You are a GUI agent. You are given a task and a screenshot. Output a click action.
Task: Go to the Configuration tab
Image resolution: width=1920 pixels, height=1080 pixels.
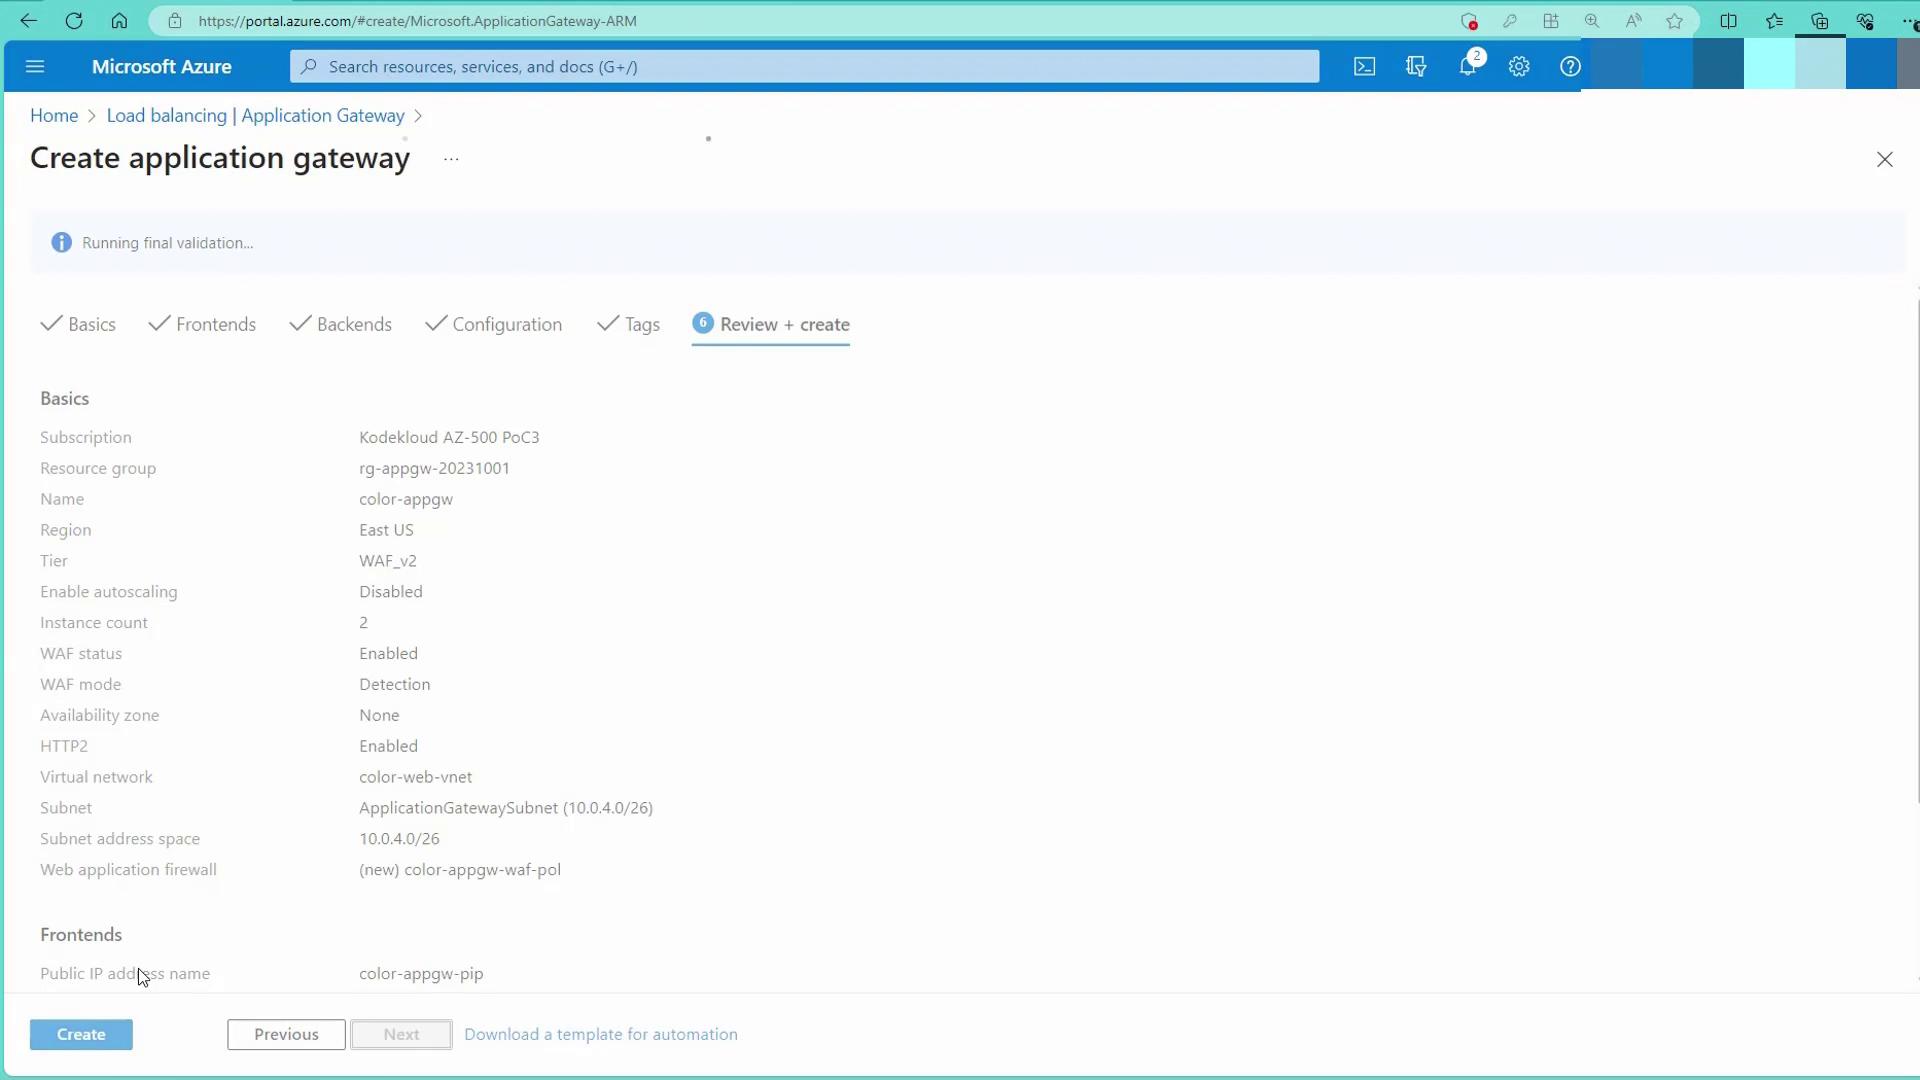(x=506, y=325)
